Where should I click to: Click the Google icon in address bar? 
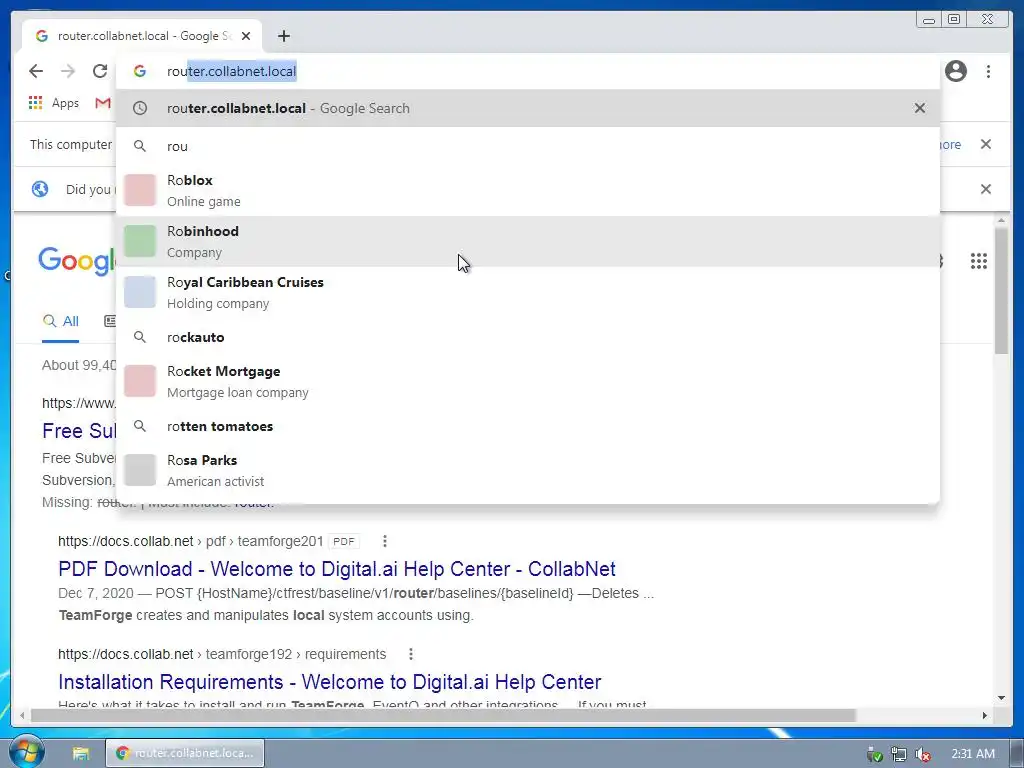tap(140, 71)
